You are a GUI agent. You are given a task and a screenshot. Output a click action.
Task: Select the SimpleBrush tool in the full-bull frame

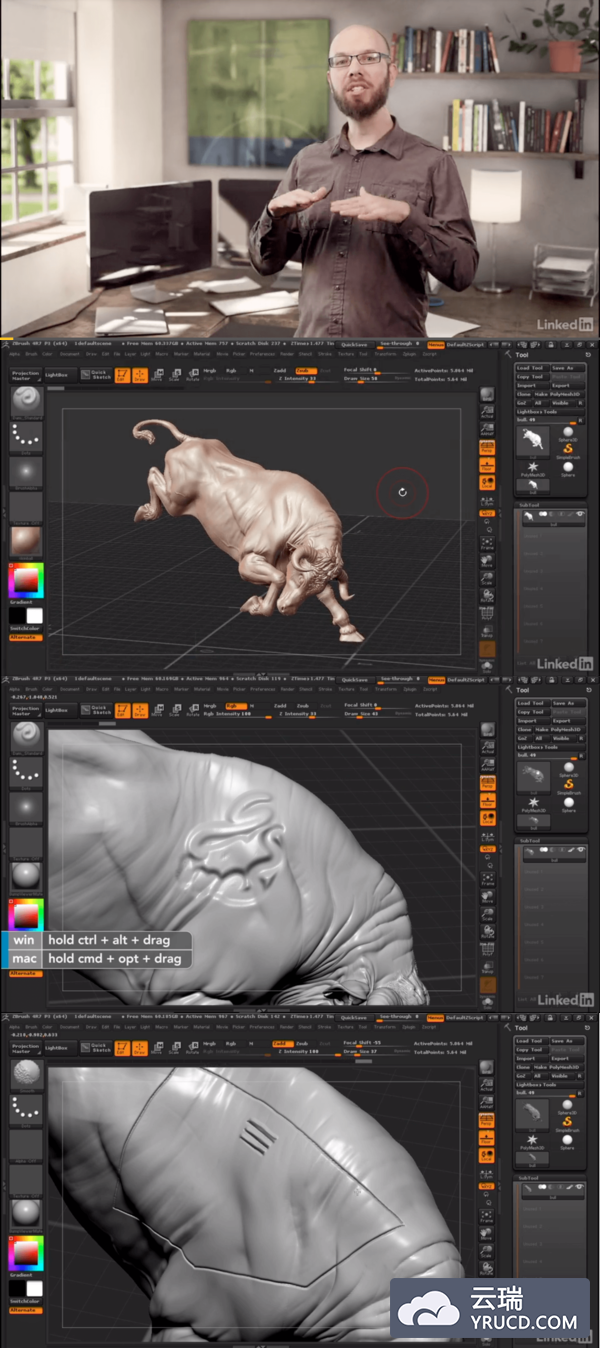tap(568, 451)
